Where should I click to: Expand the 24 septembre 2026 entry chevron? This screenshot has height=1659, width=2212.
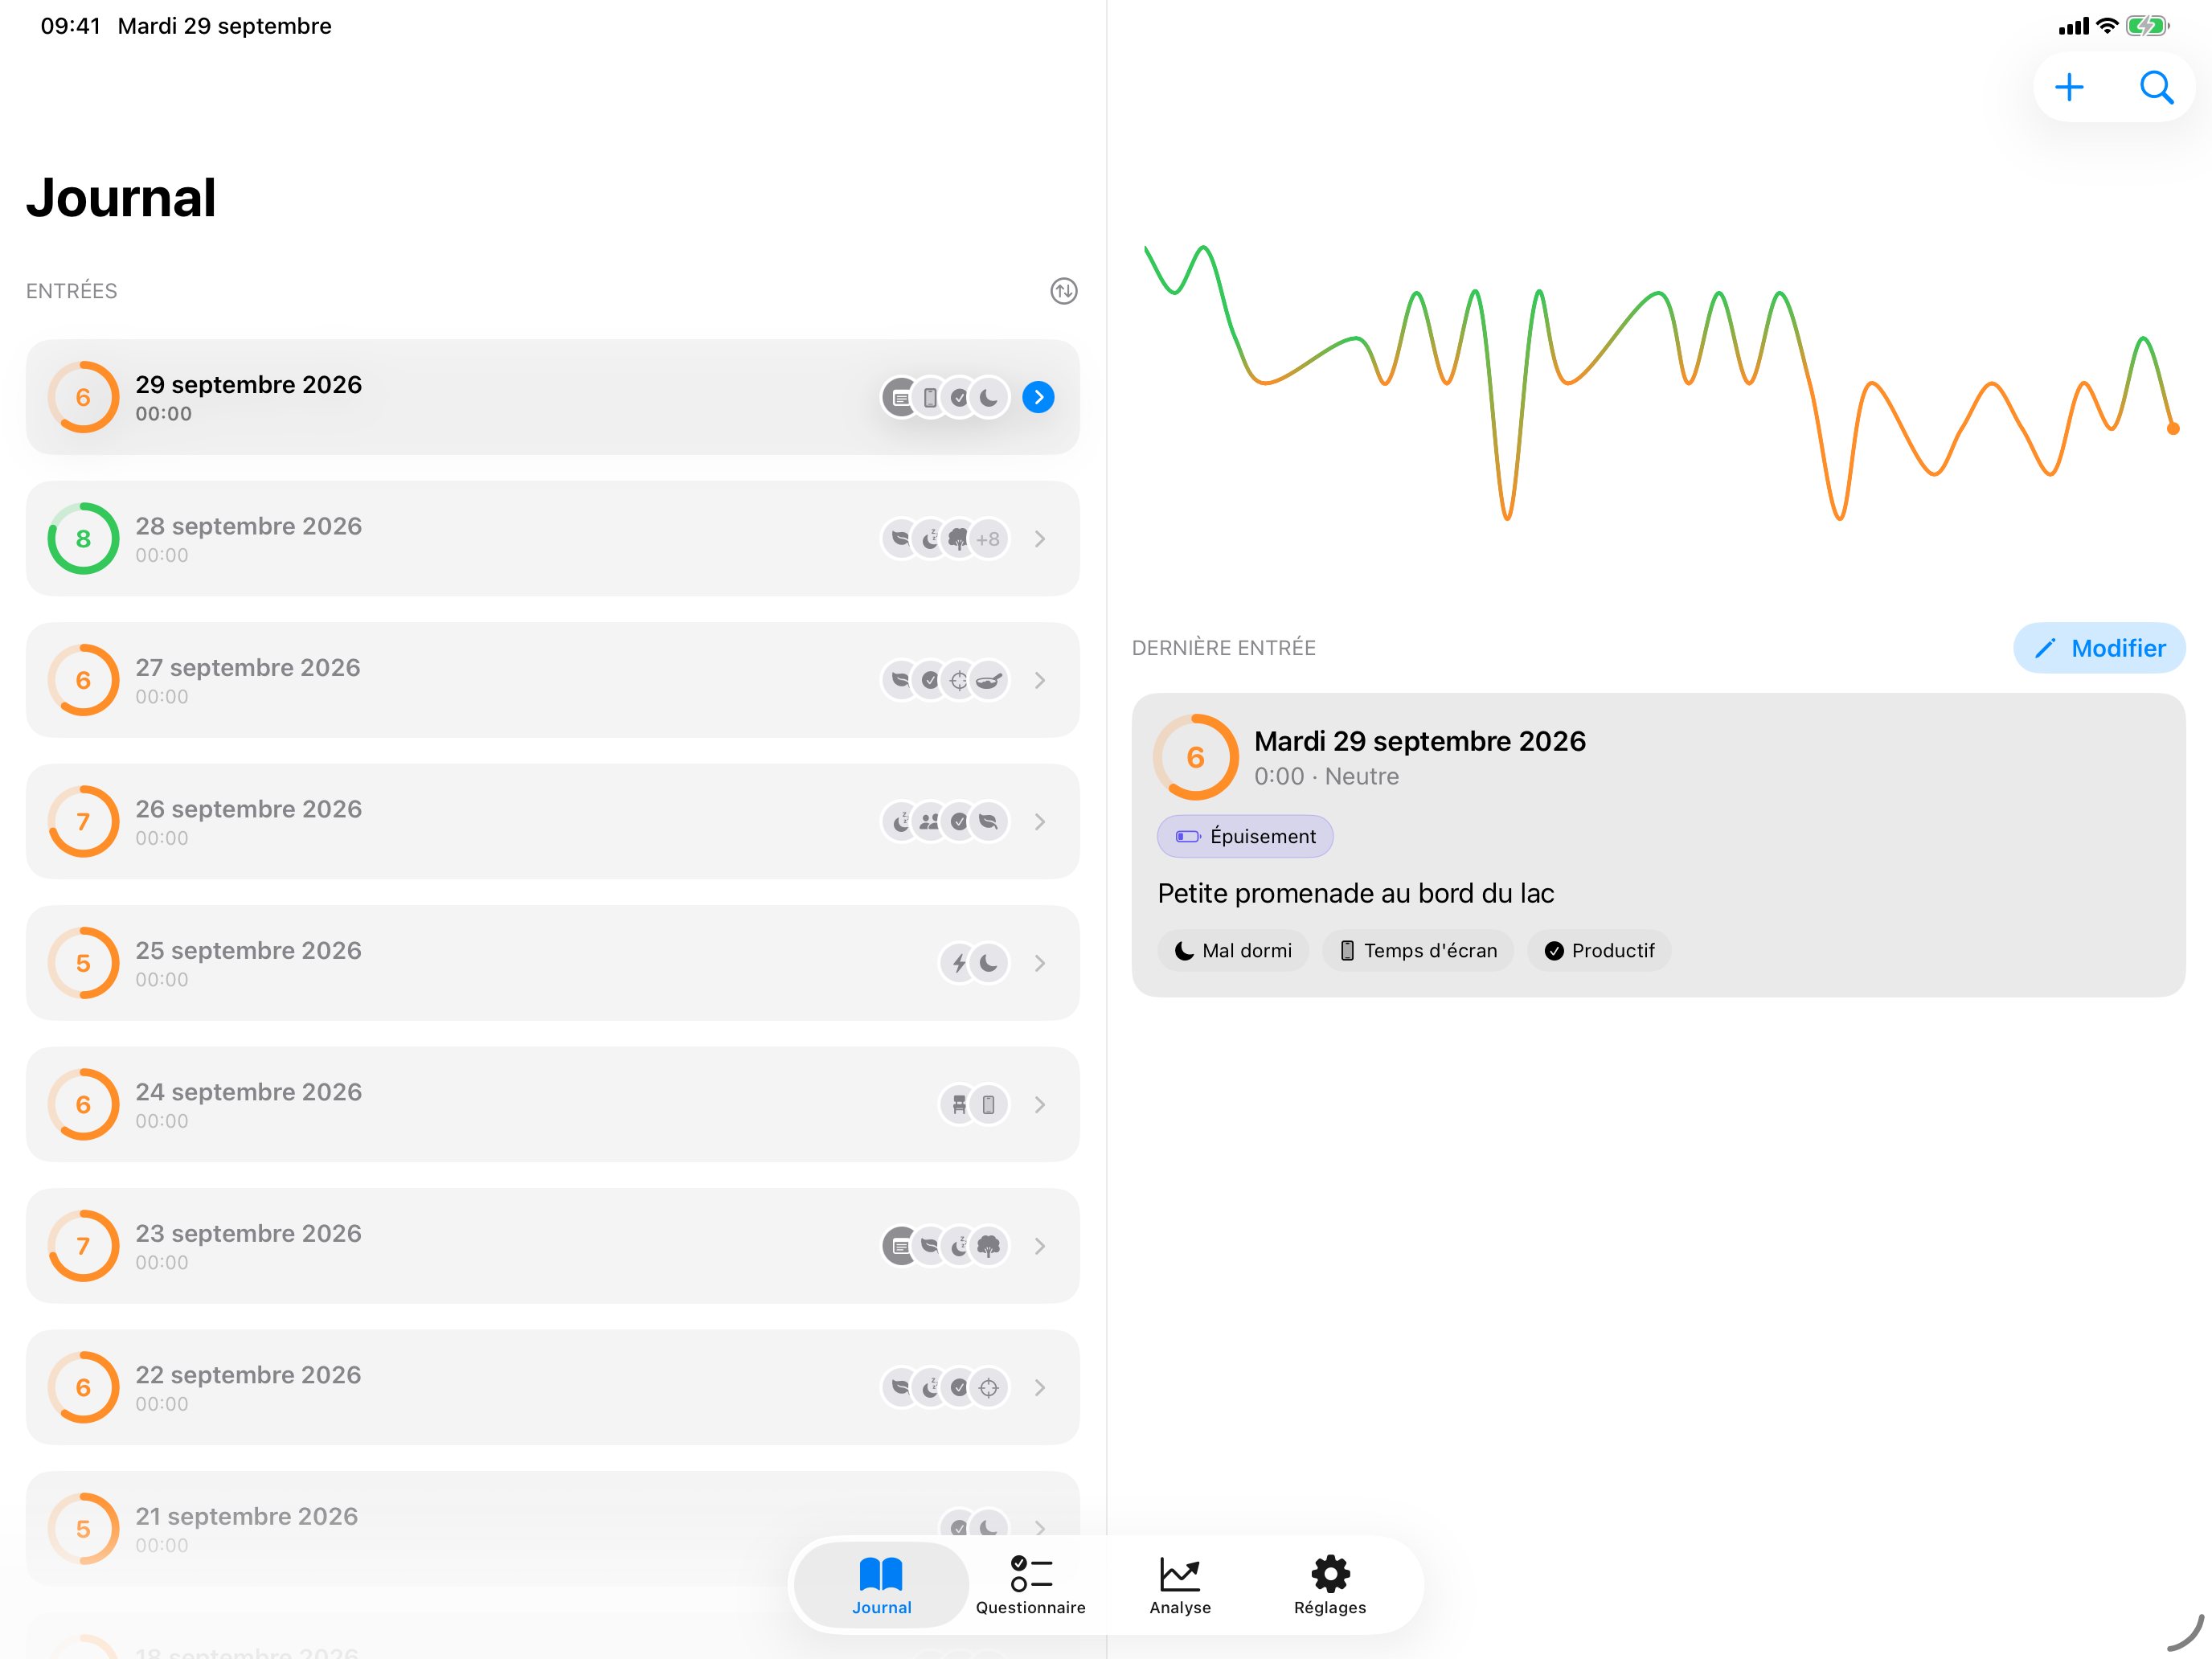1040,1105
